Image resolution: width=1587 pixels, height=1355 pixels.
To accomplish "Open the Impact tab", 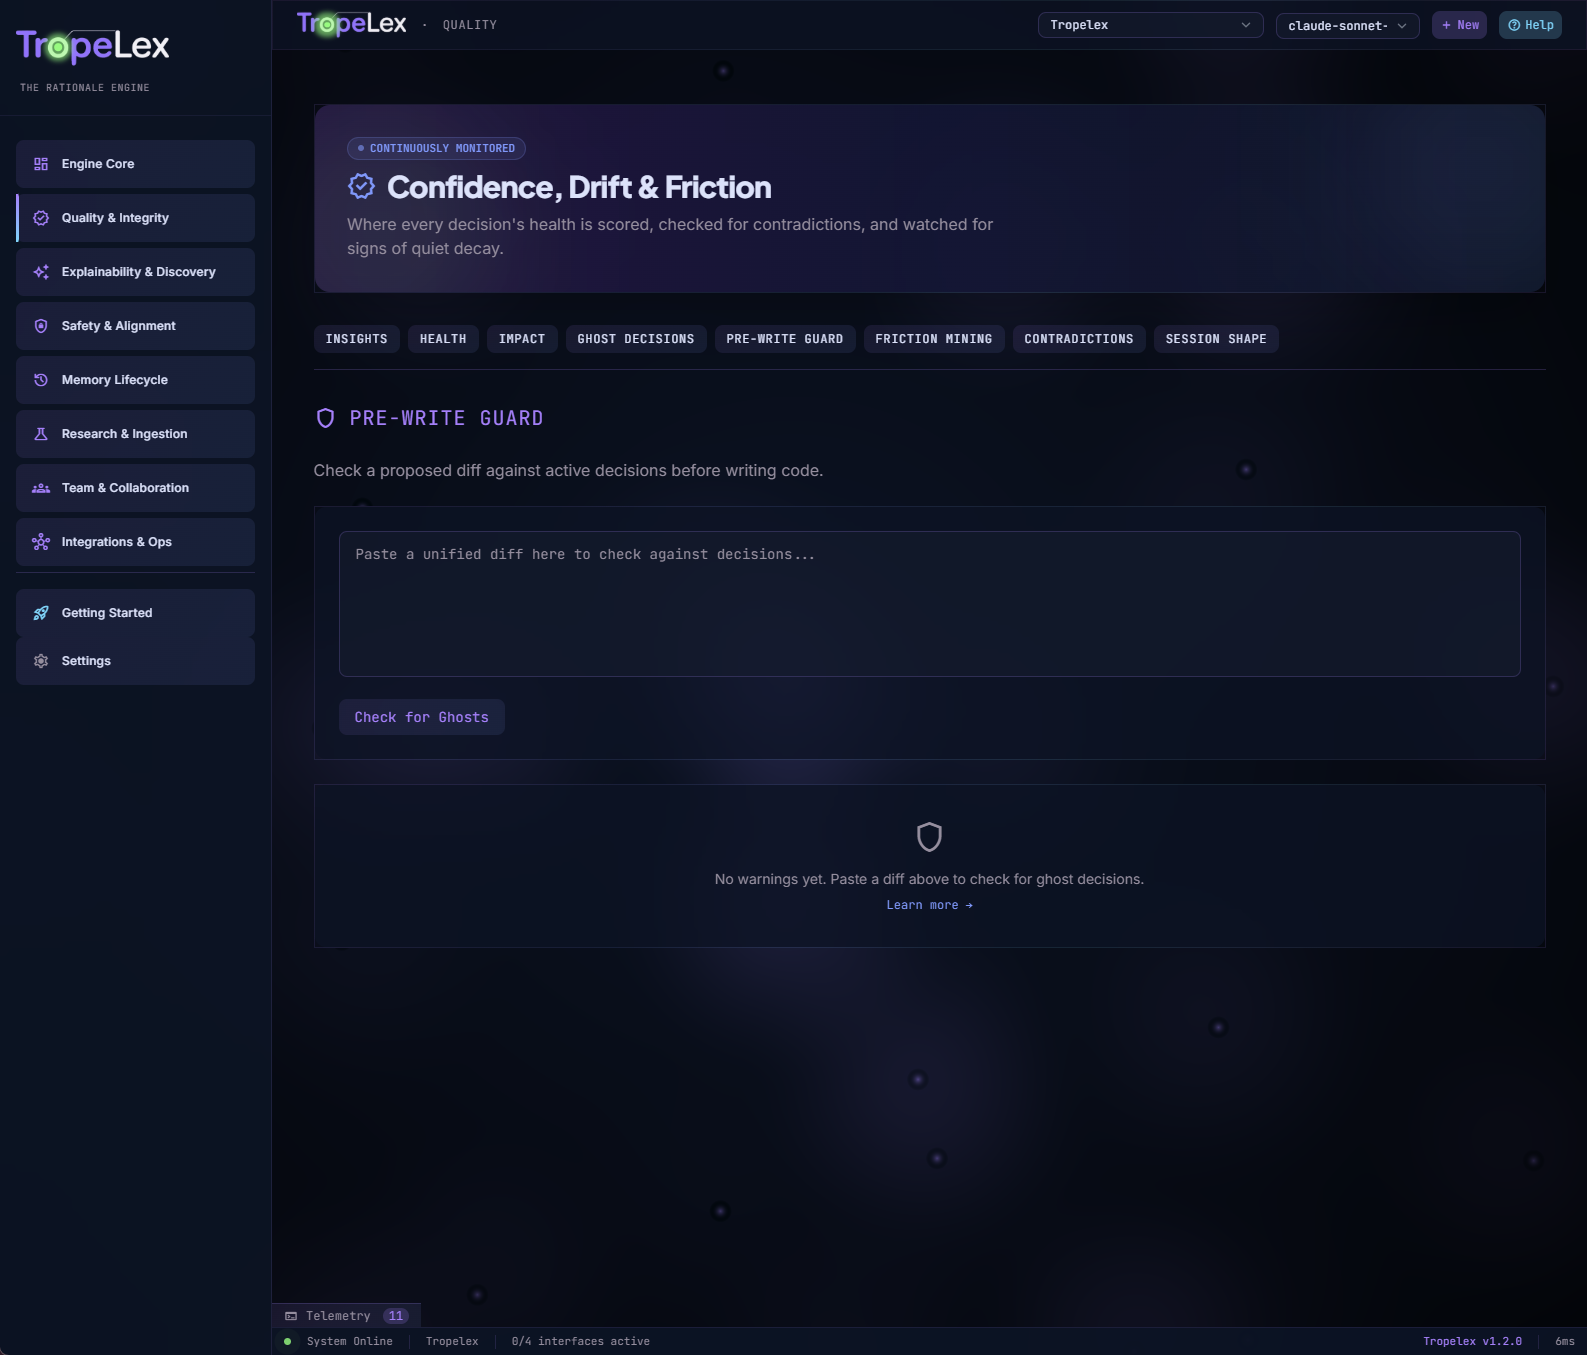I will coord(522,339).
